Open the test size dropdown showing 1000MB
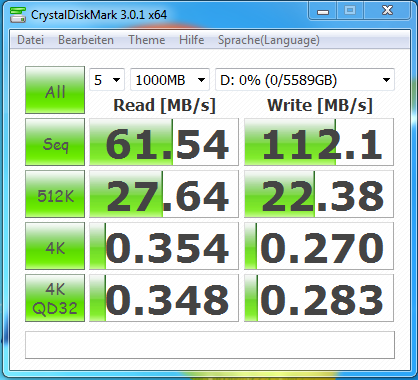This screenshot has height=380, width=418. click(170, 80)
